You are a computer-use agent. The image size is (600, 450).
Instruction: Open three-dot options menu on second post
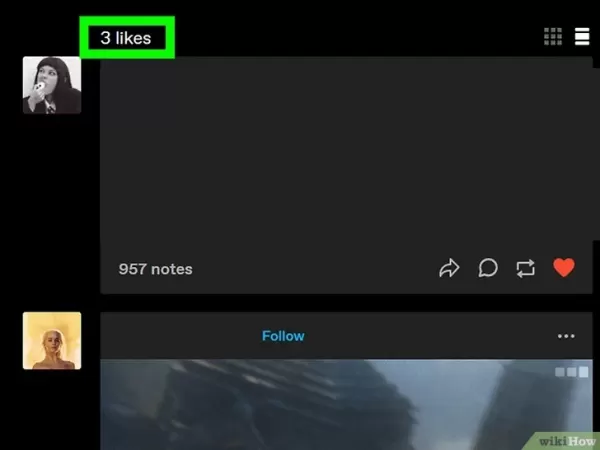pyautogui.click(x=566, y=336)
